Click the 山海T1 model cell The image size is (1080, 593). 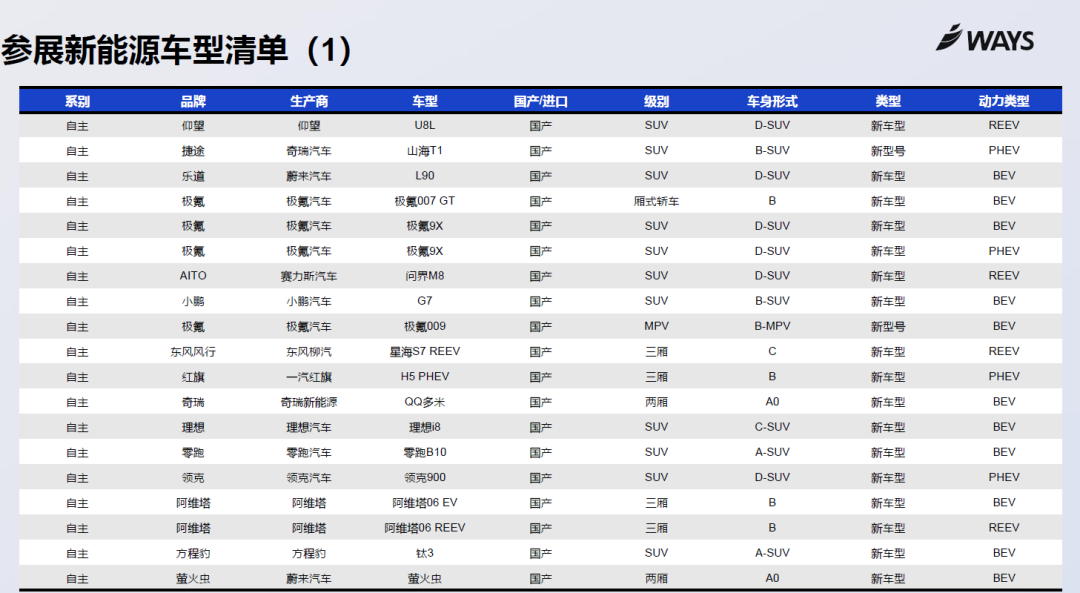425,151
